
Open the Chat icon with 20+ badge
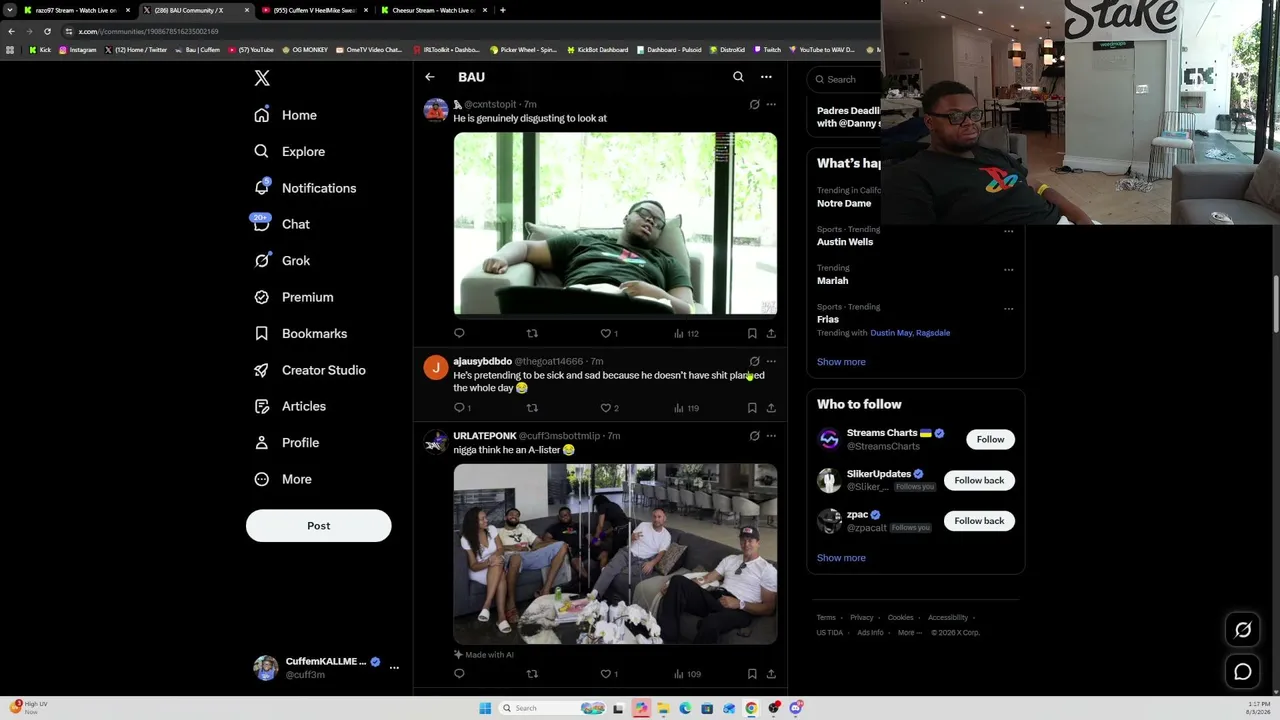[262, 224]
